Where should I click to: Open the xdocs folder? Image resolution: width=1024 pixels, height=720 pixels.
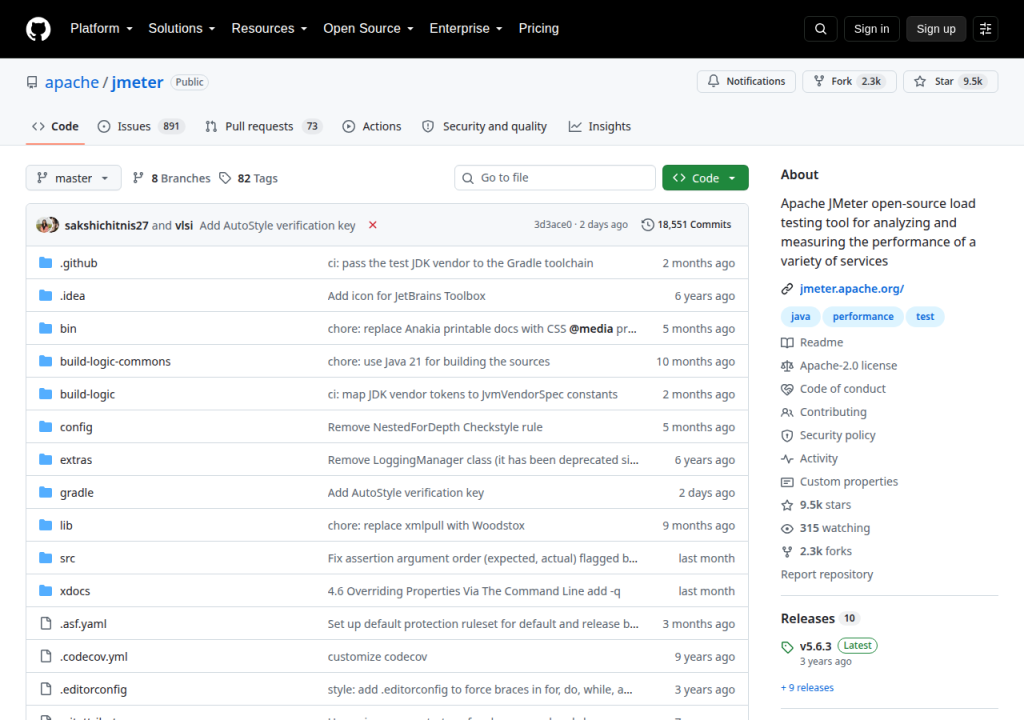[x=75, y=591]
